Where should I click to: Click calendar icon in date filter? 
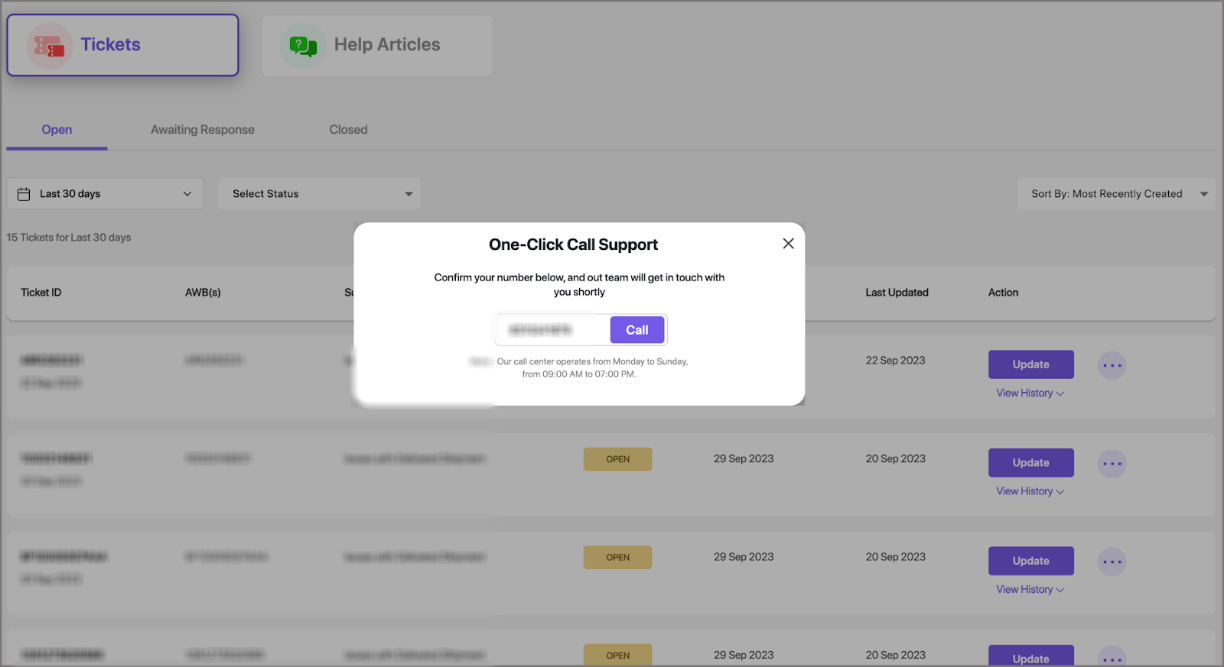(x=24, y=194)
